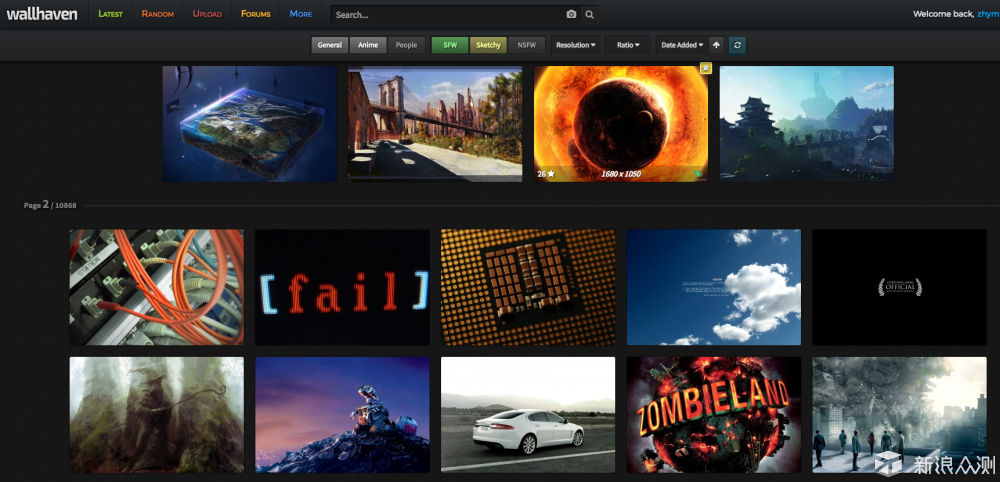
Task: Enable the NSFW purity filter
Action: point(527,45)
